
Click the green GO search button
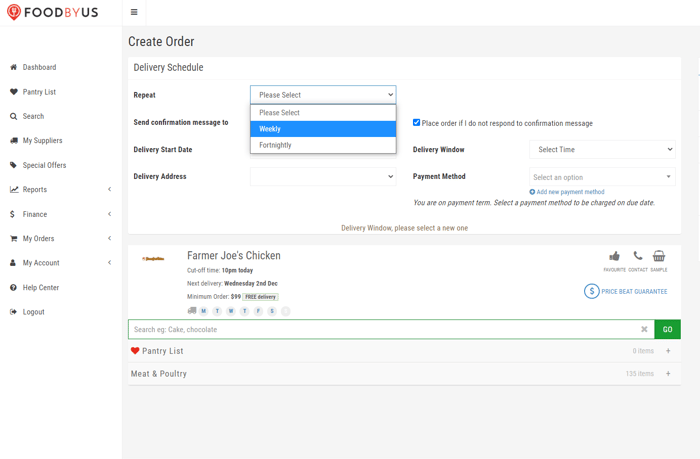(667, 329)
